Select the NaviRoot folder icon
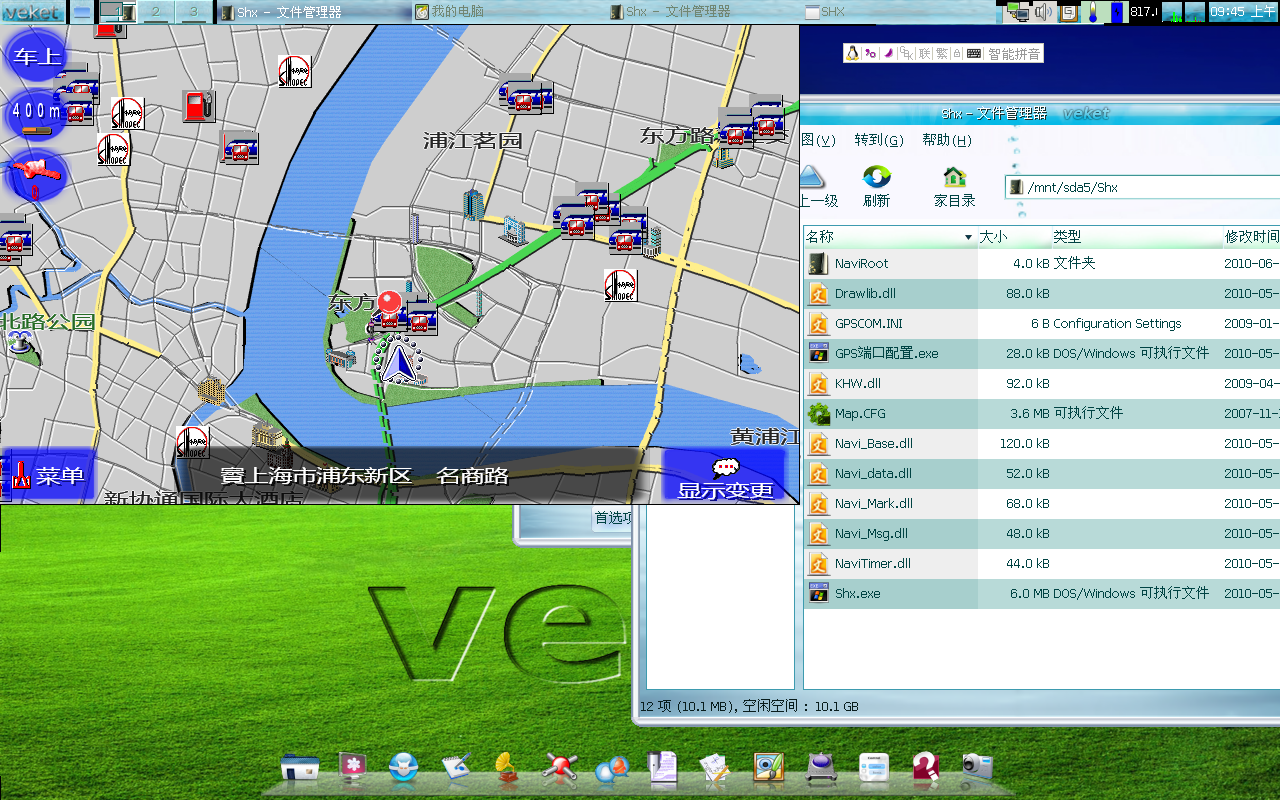1280x800 pixels. pyautogui.click(x=819, y=264)
